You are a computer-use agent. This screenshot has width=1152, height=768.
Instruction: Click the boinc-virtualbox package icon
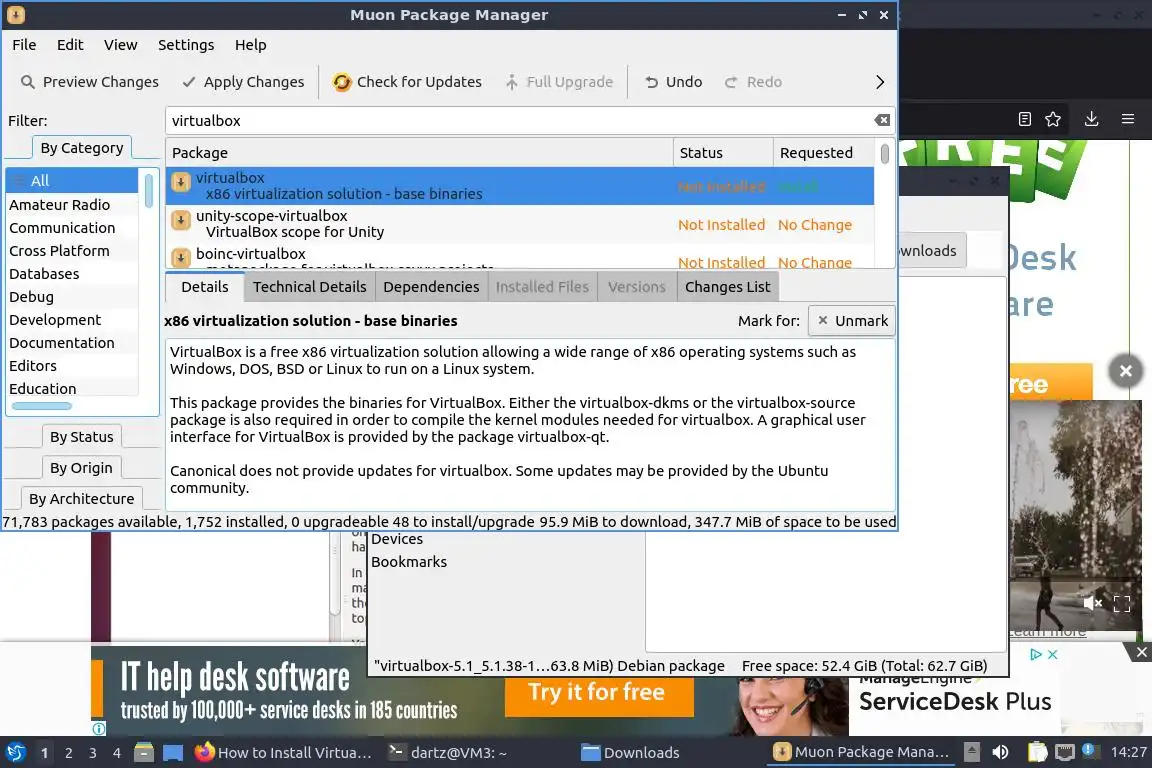pos(181,258)
